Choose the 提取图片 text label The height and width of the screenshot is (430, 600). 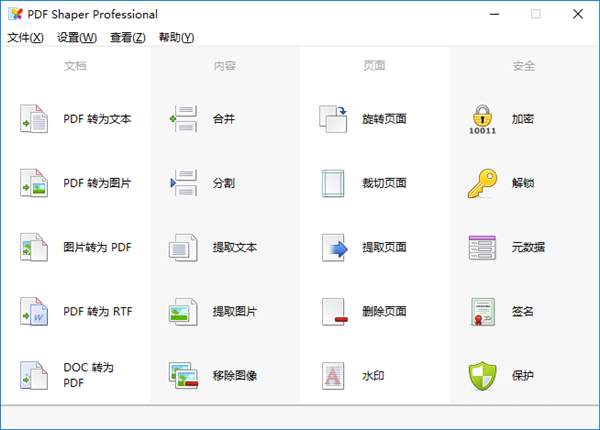[x=235, y=311]
